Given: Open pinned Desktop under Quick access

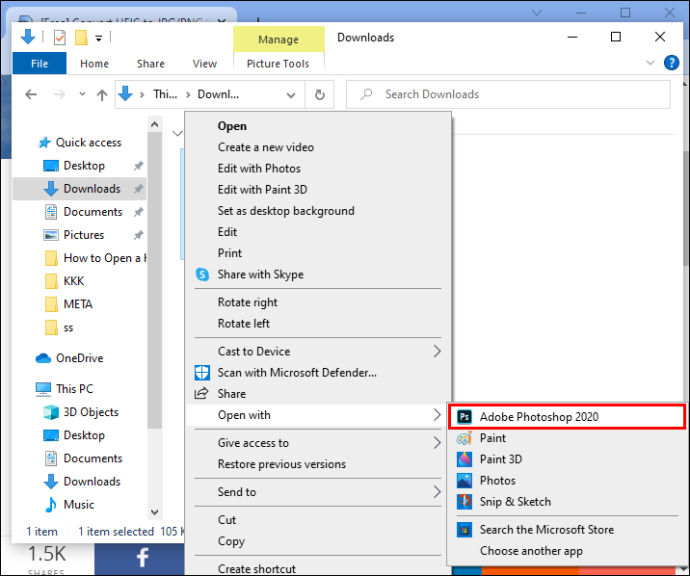Looking at the screenshot, I should tap(84, 166).
